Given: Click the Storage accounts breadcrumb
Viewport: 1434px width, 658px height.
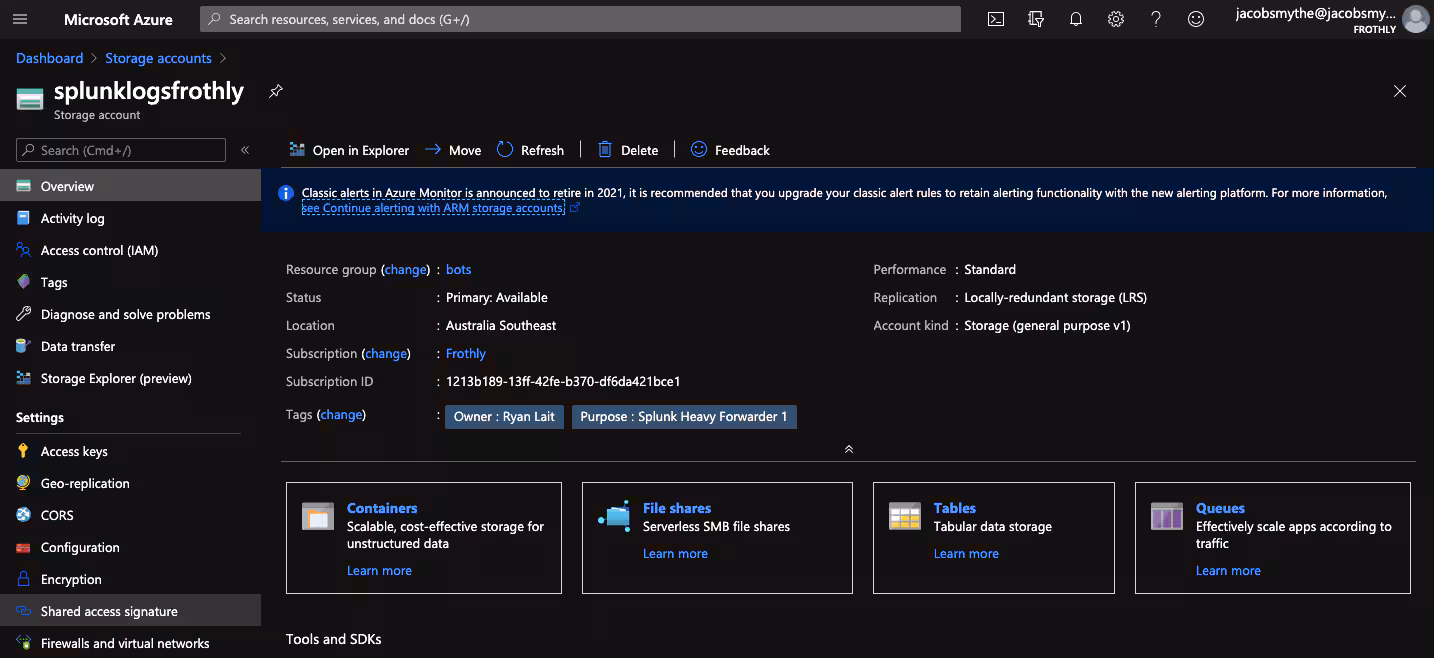Looking at the screenshot, I should tap(158, 58).
